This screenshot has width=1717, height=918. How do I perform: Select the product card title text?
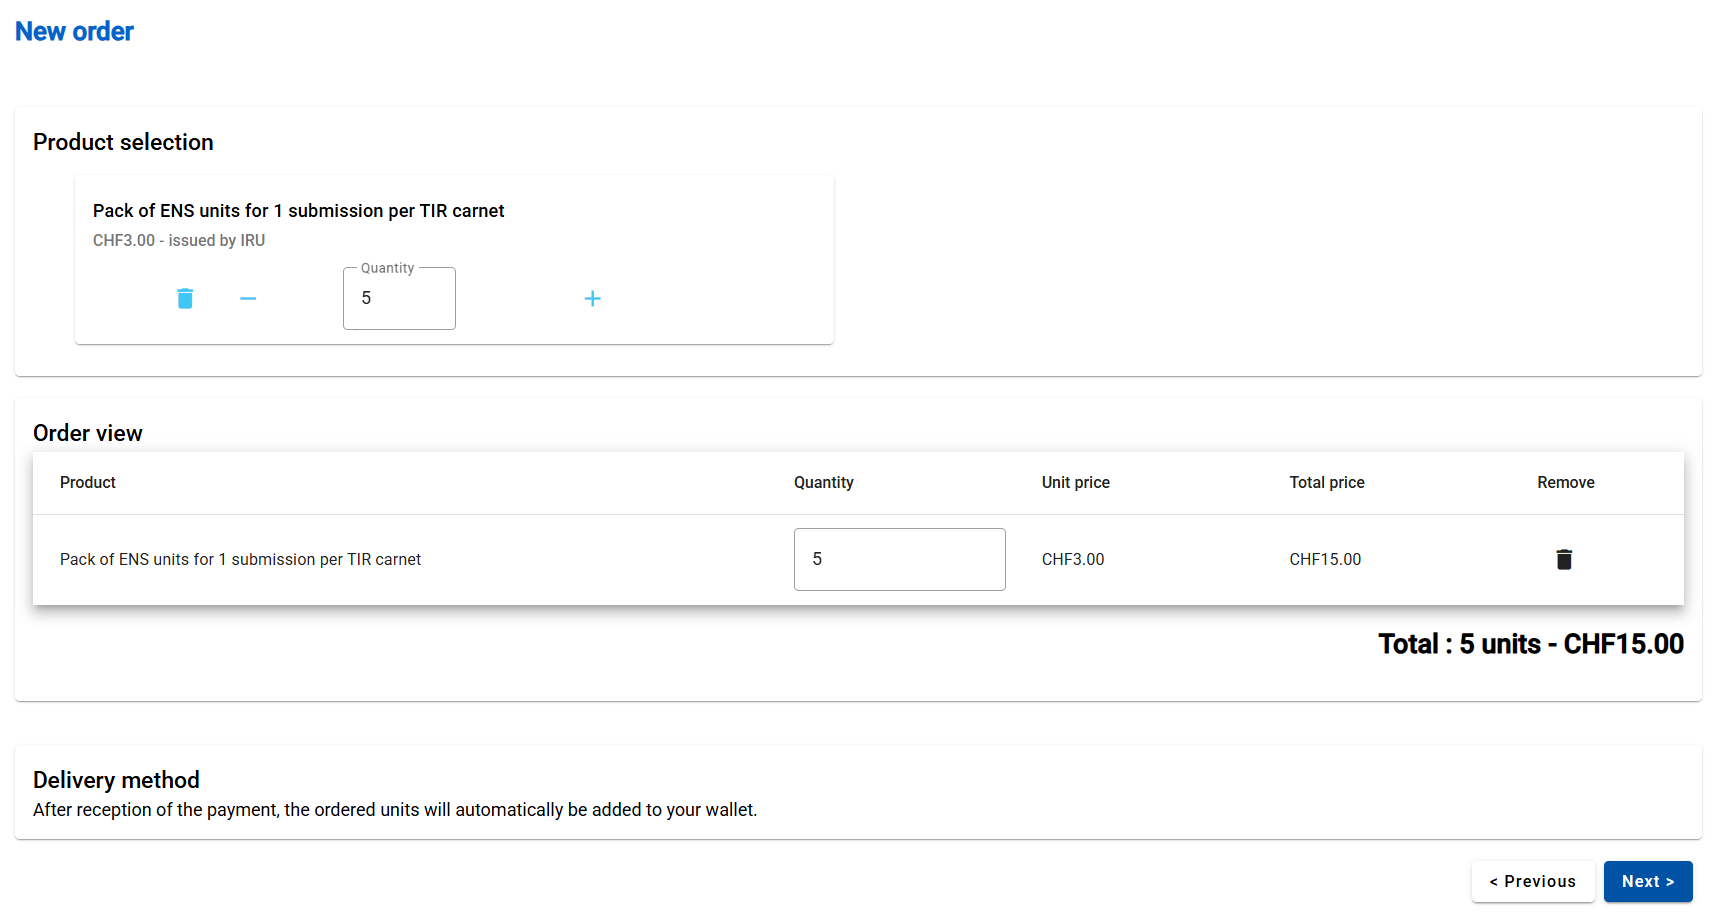pyautogui.click(x=298, y=211)
